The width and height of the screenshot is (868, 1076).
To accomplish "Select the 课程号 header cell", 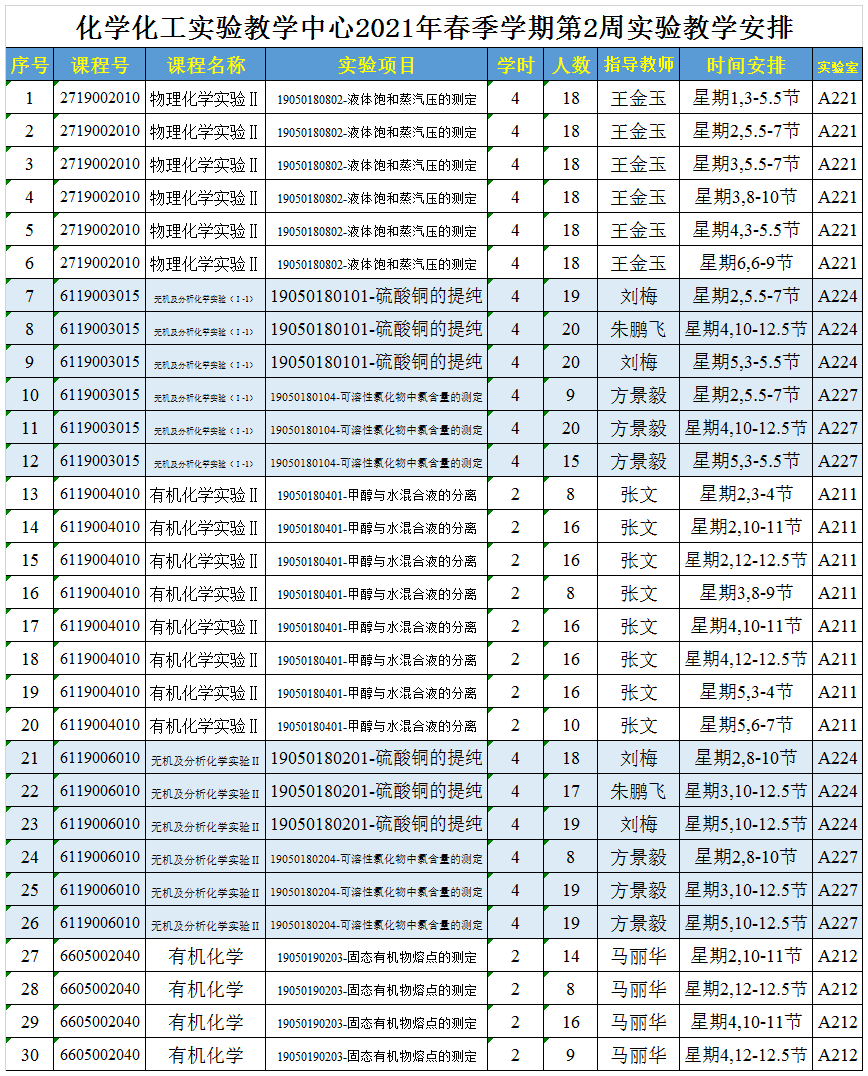I will [x=100, y=65].
